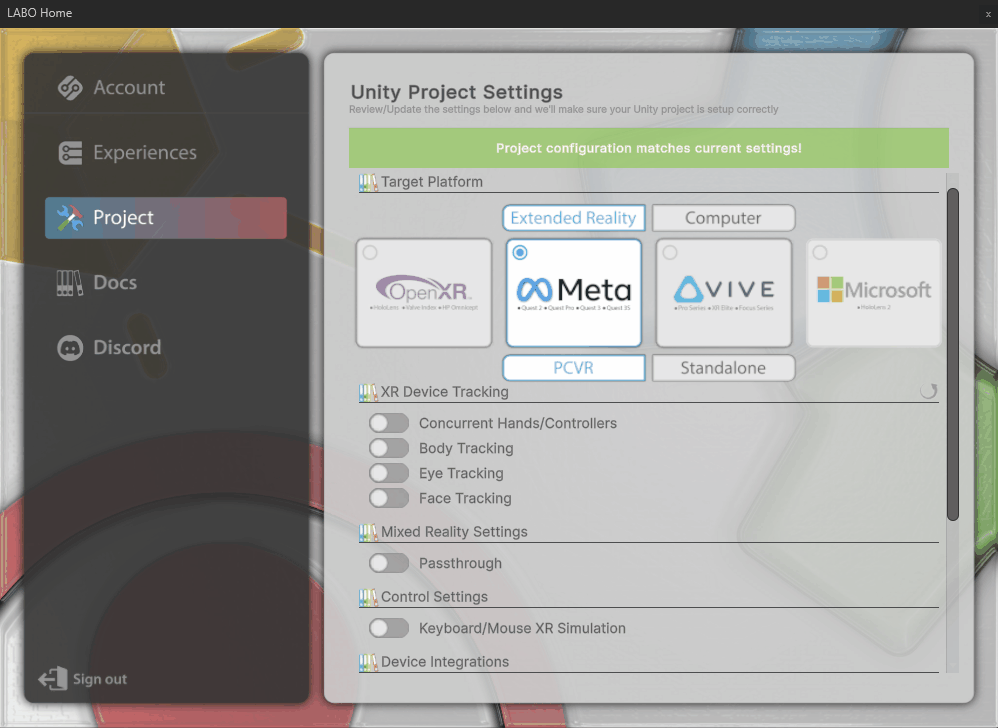This screenshot has width=998, height=728.
Task: Select the Meta platform radio button
Action: tap(520, 253)
